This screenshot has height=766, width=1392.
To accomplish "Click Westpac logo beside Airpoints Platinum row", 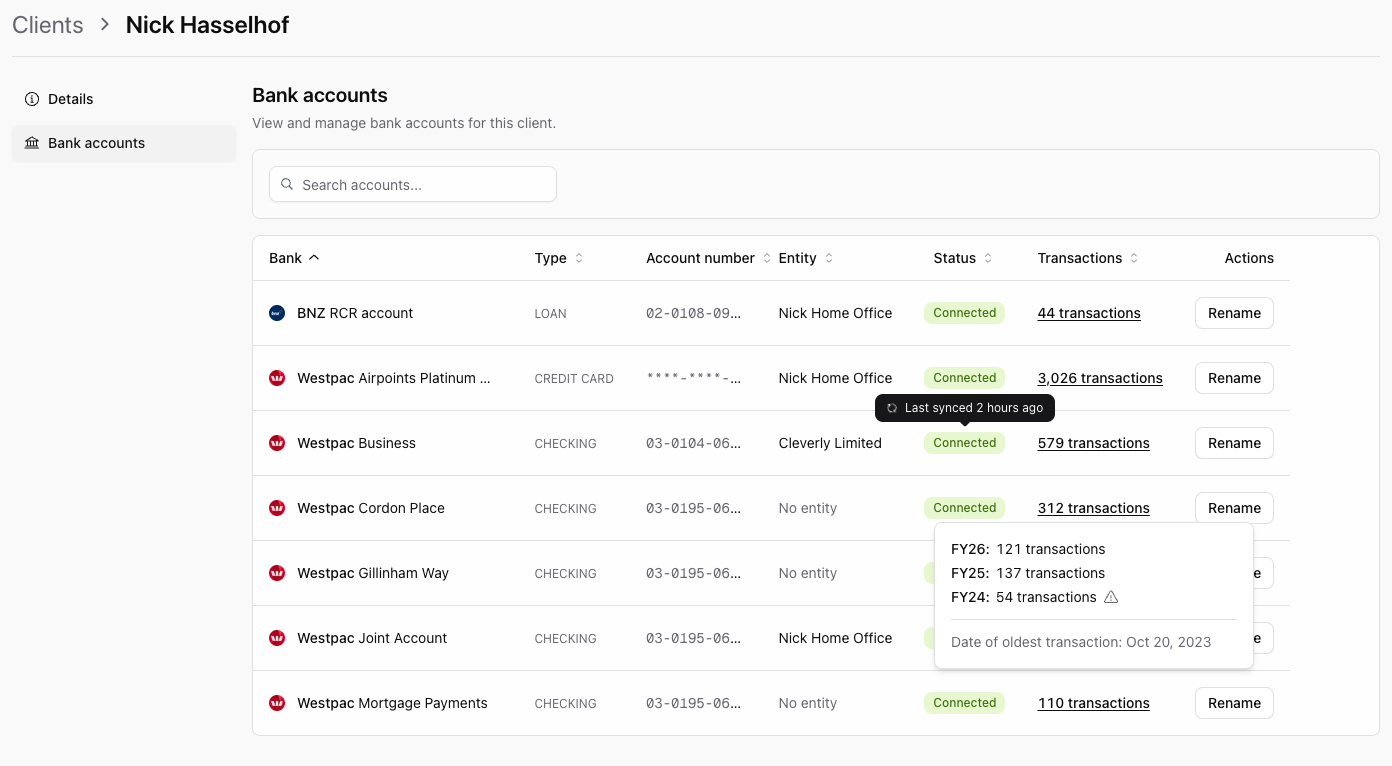I will (x=277, y=378).
